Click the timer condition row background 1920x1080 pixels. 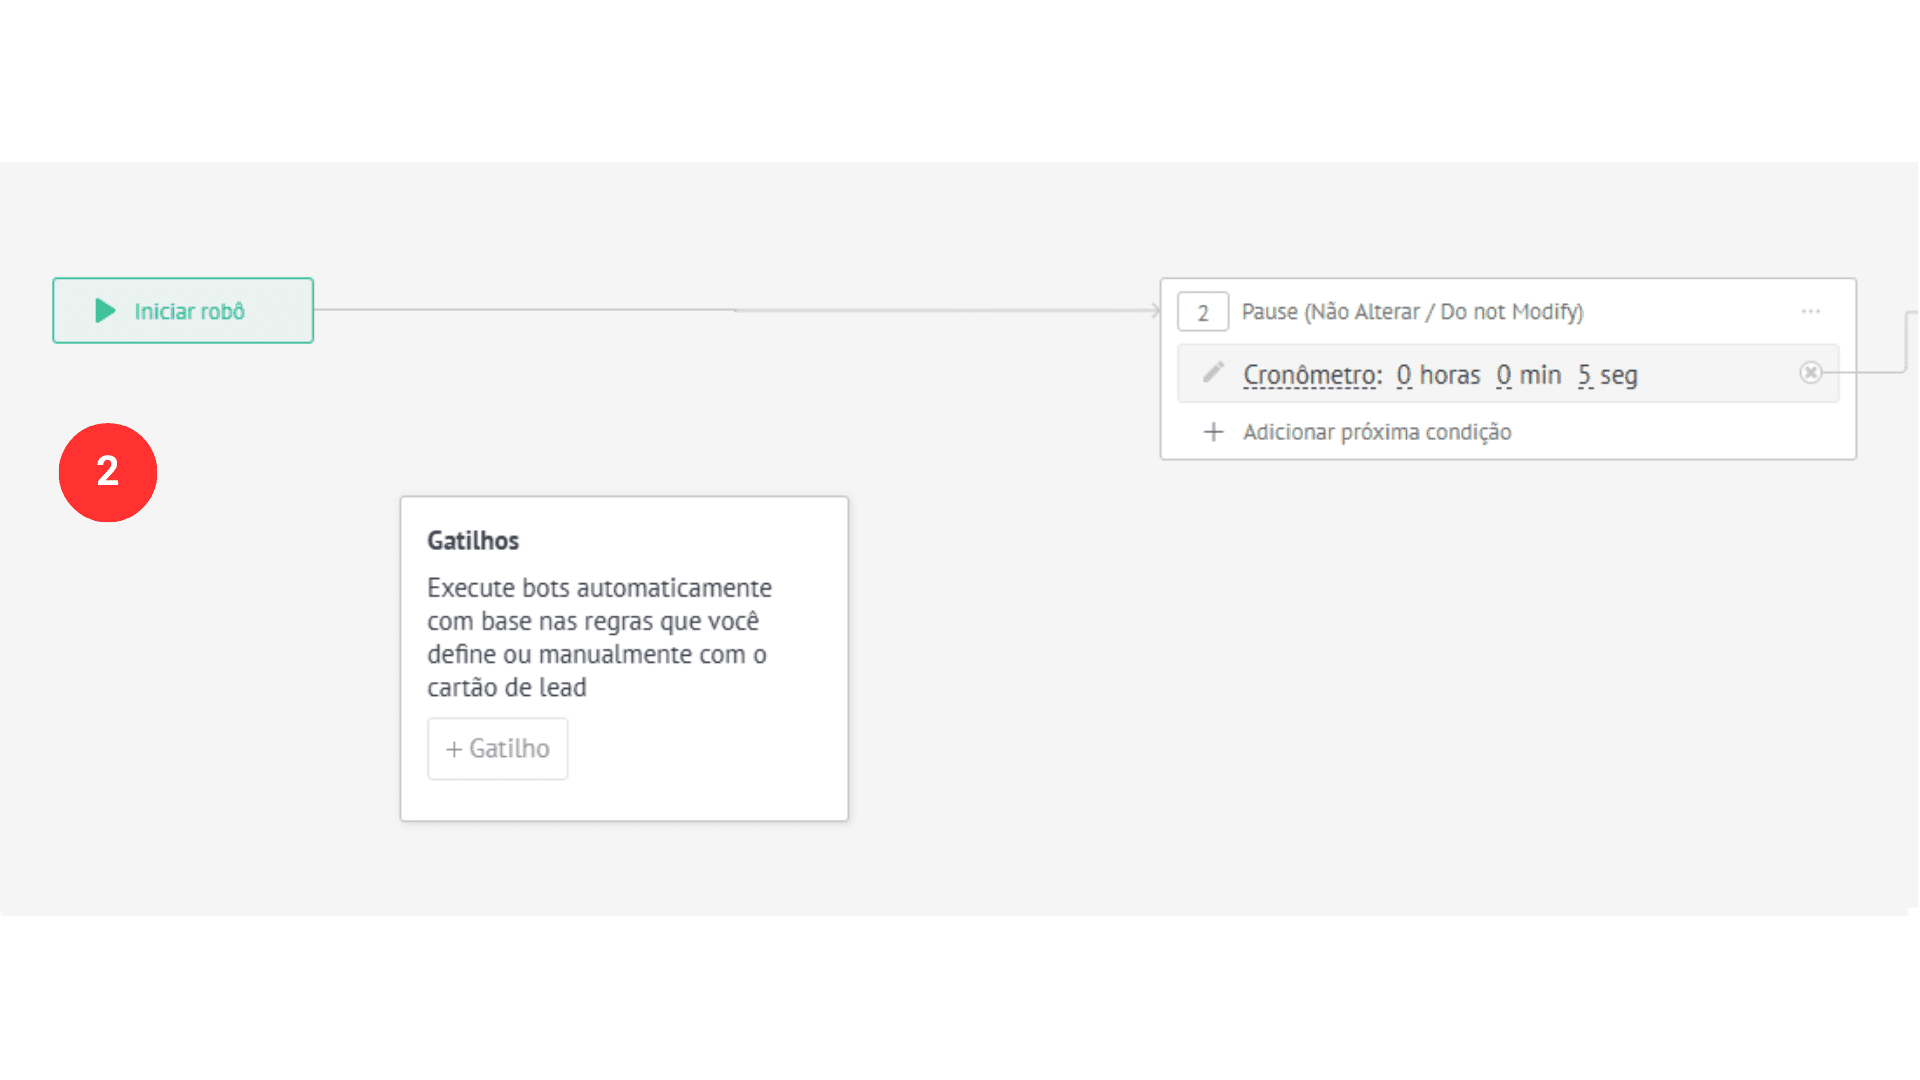[x=1508, y=374]
